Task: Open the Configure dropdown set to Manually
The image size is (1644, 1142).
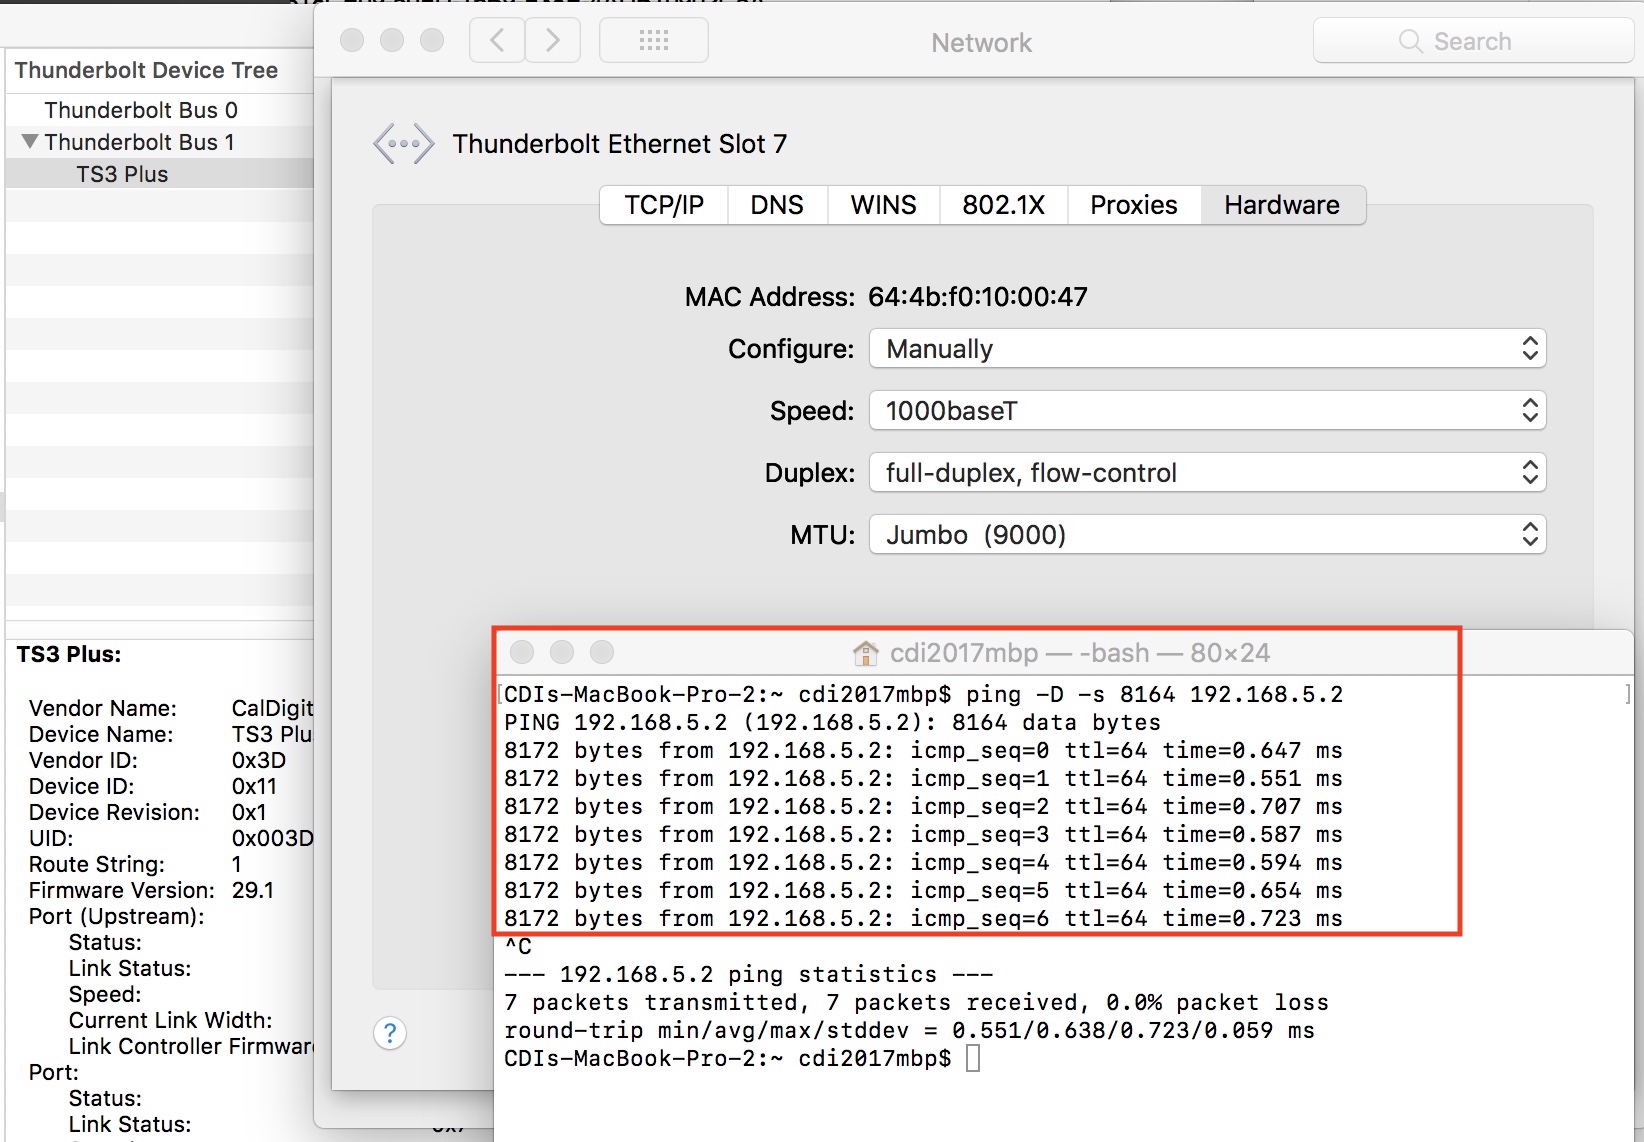Action: coord(1208,349)
